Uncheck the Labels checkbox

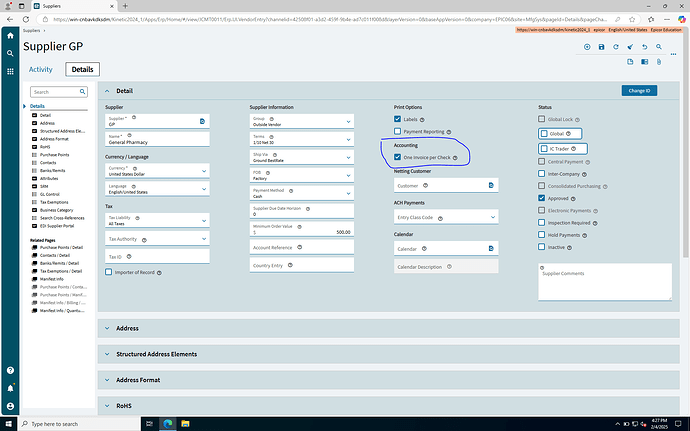(397, 119)
